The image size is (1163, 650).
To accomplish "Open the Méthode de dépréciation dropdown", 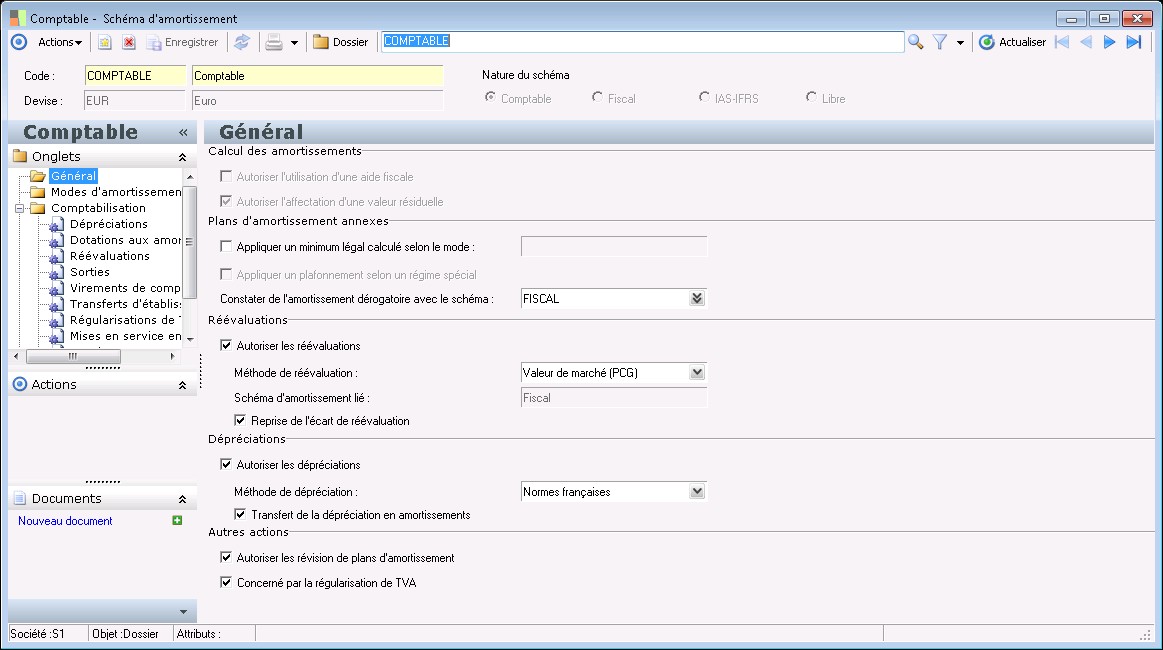I will (x=696, y=491).
